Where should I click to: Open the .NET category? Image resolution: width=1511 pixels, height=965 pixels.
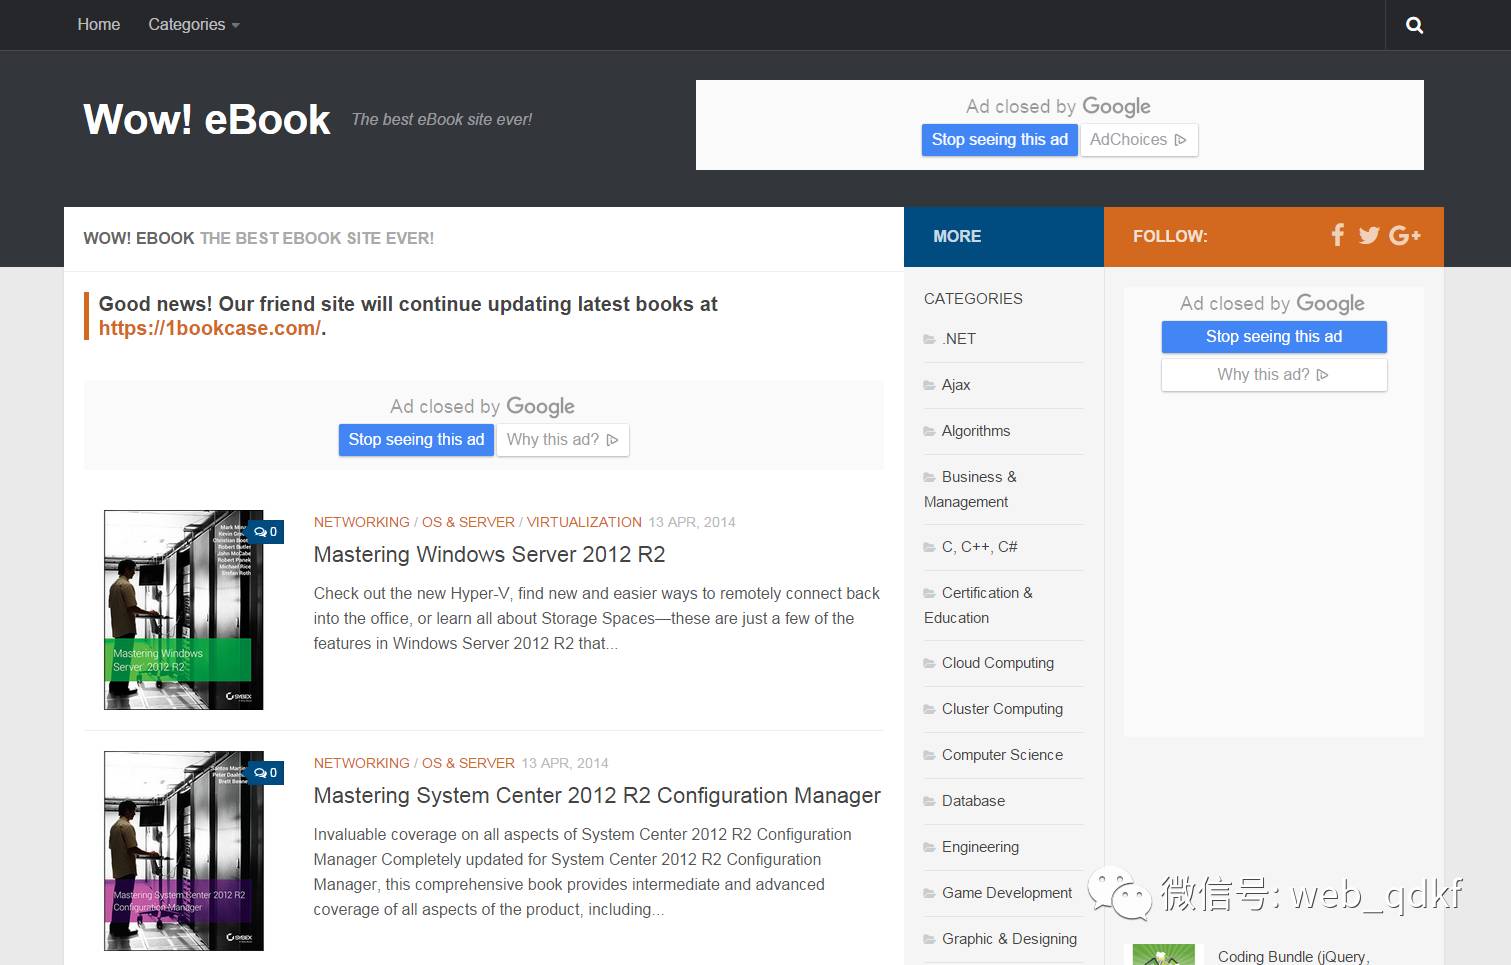(958, 339)
